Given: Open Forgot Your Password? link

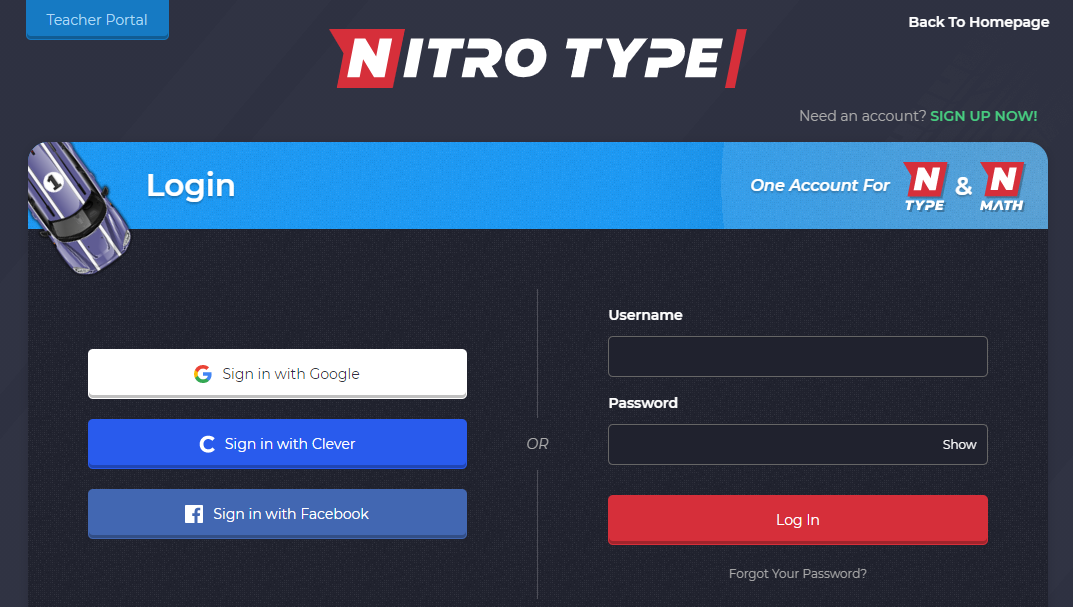Looking at the screenshot, I should pyautogui.click(x=797, y=573).
